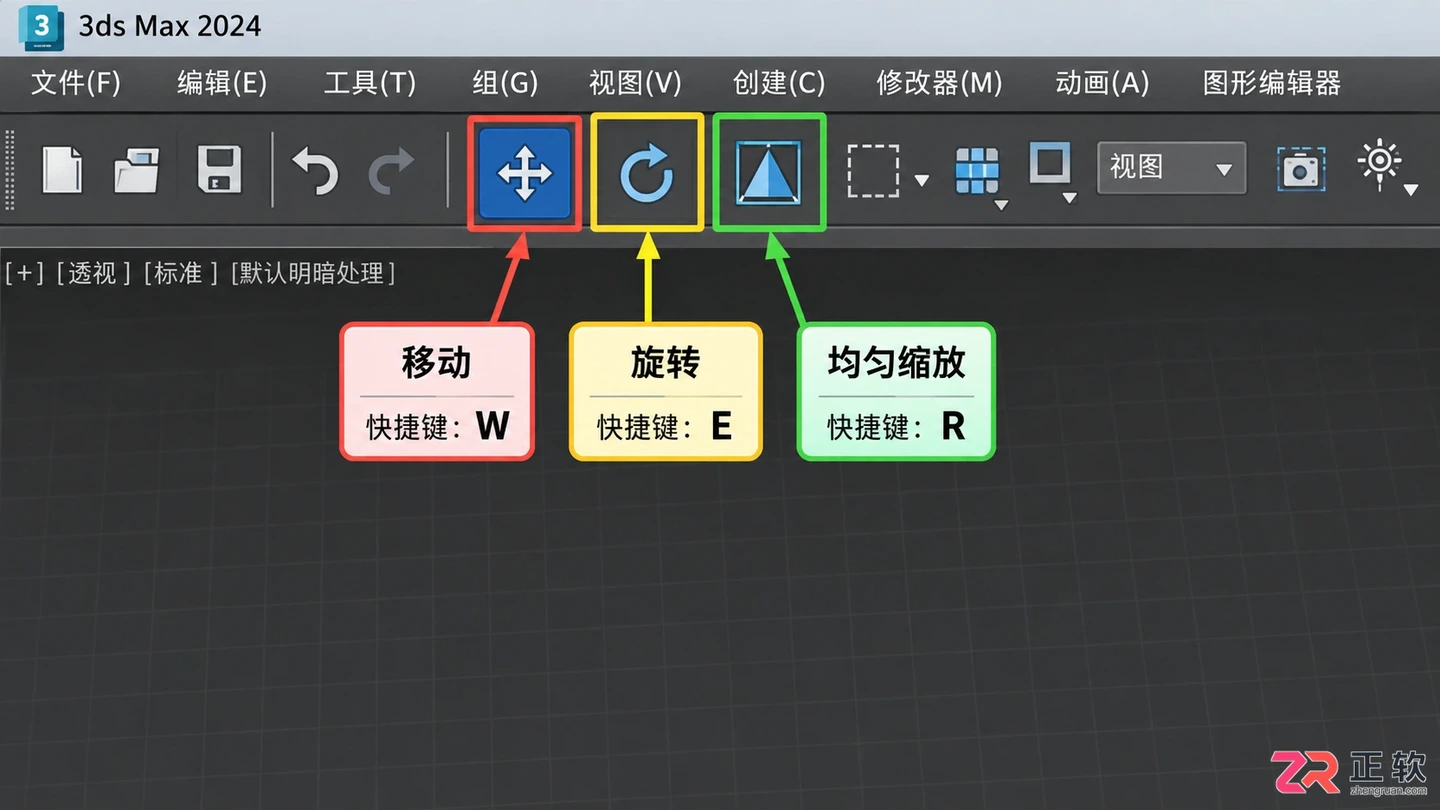Expand the sun light flyout arrow
Image resolution: width=1440 pixels, height=810 pixels.
1411,189
